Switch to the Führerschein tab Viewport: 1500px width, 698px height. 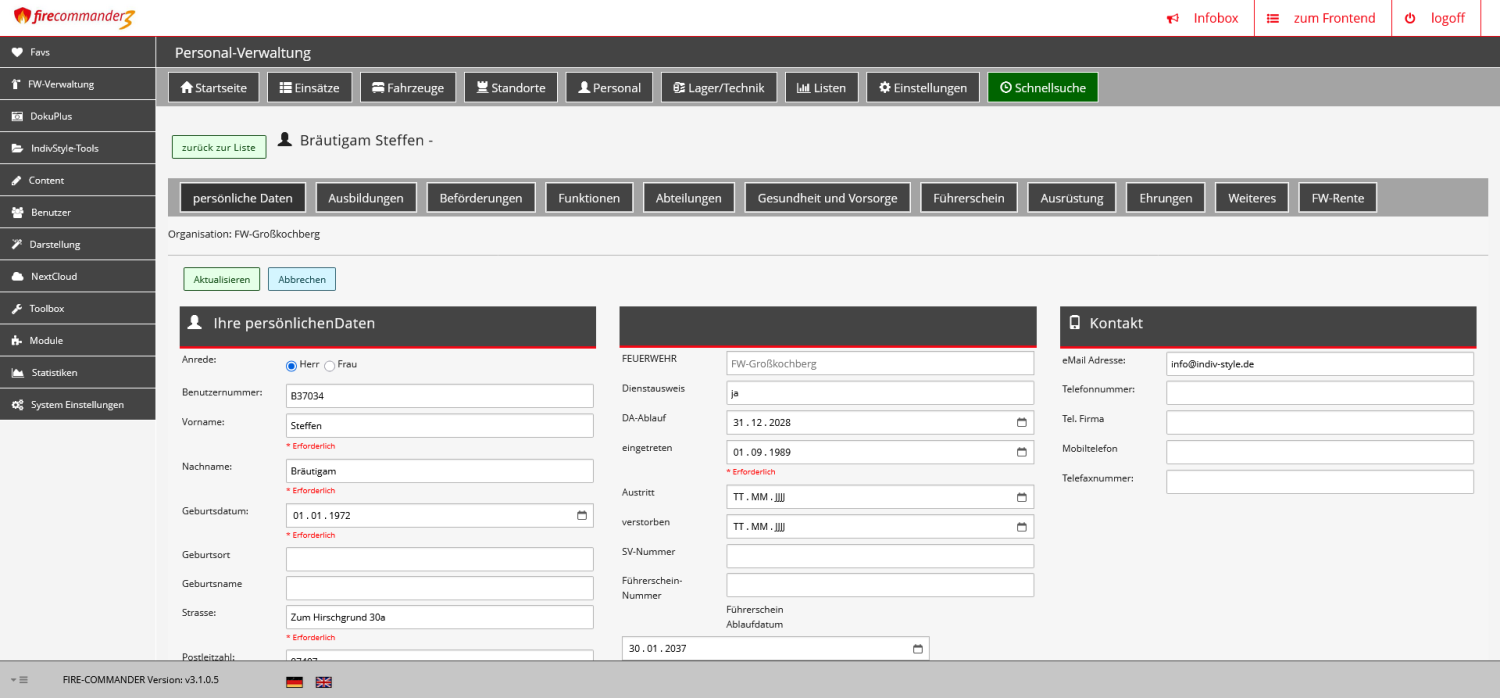click(968, 198)
